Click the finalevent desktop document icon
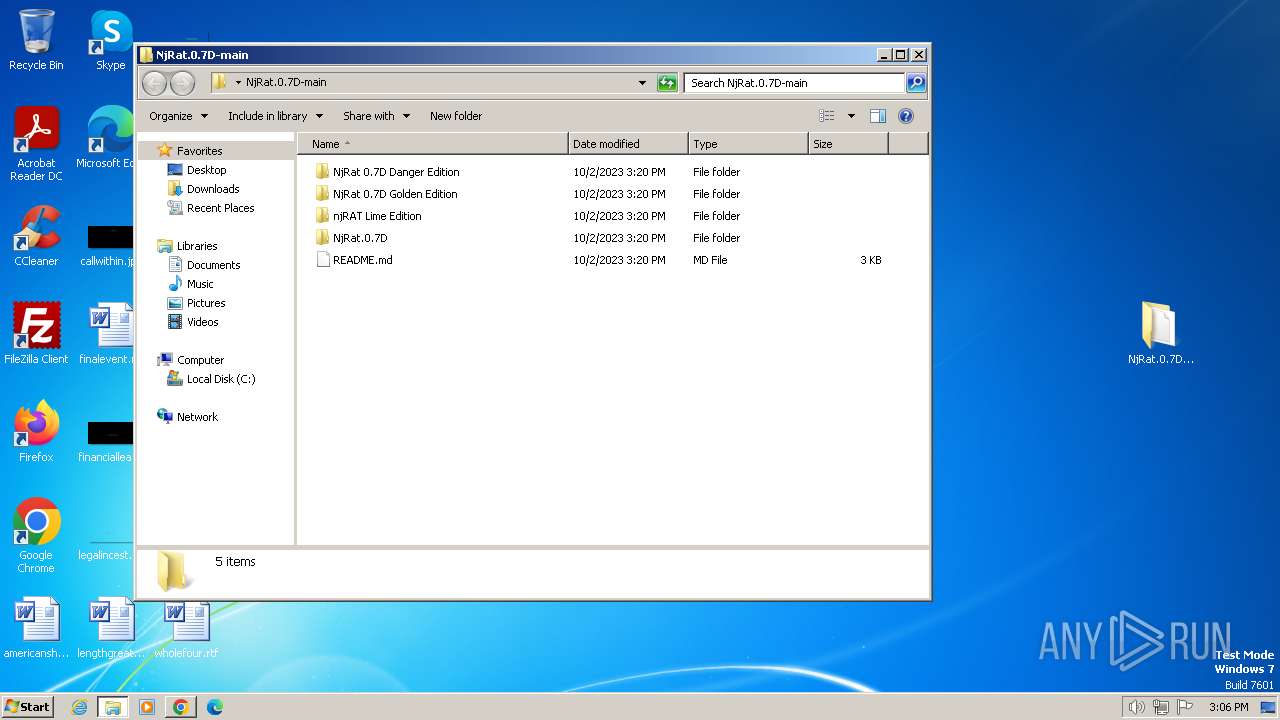1280x720 pixels. click(x=108, y=334)
